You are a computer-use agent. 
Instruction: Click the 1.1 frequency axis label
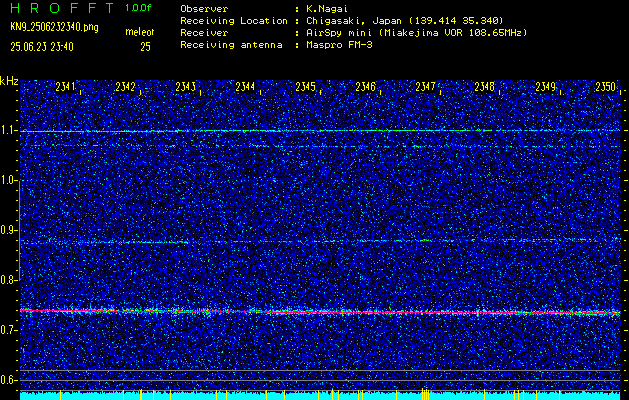point(8,131)
